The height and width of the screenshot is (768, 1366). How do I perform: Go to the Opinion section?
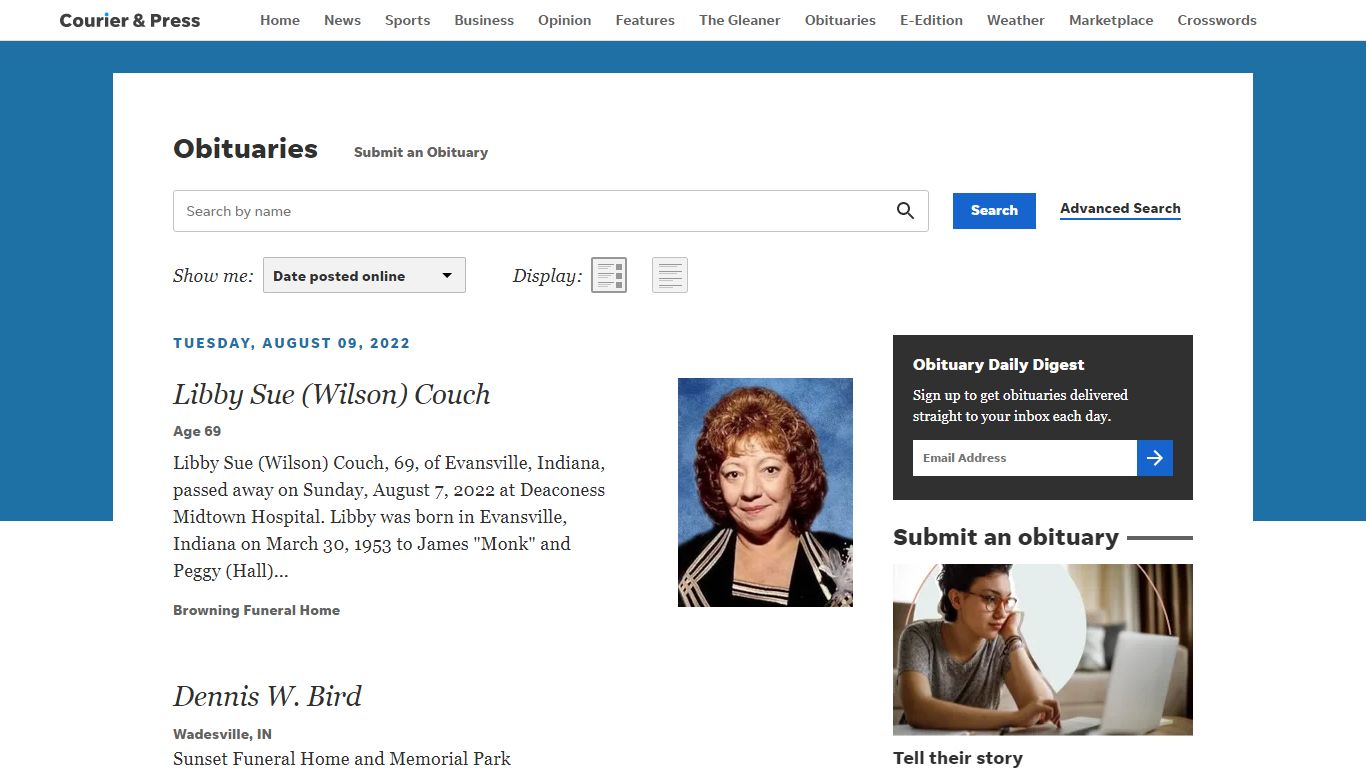(564, 20)
